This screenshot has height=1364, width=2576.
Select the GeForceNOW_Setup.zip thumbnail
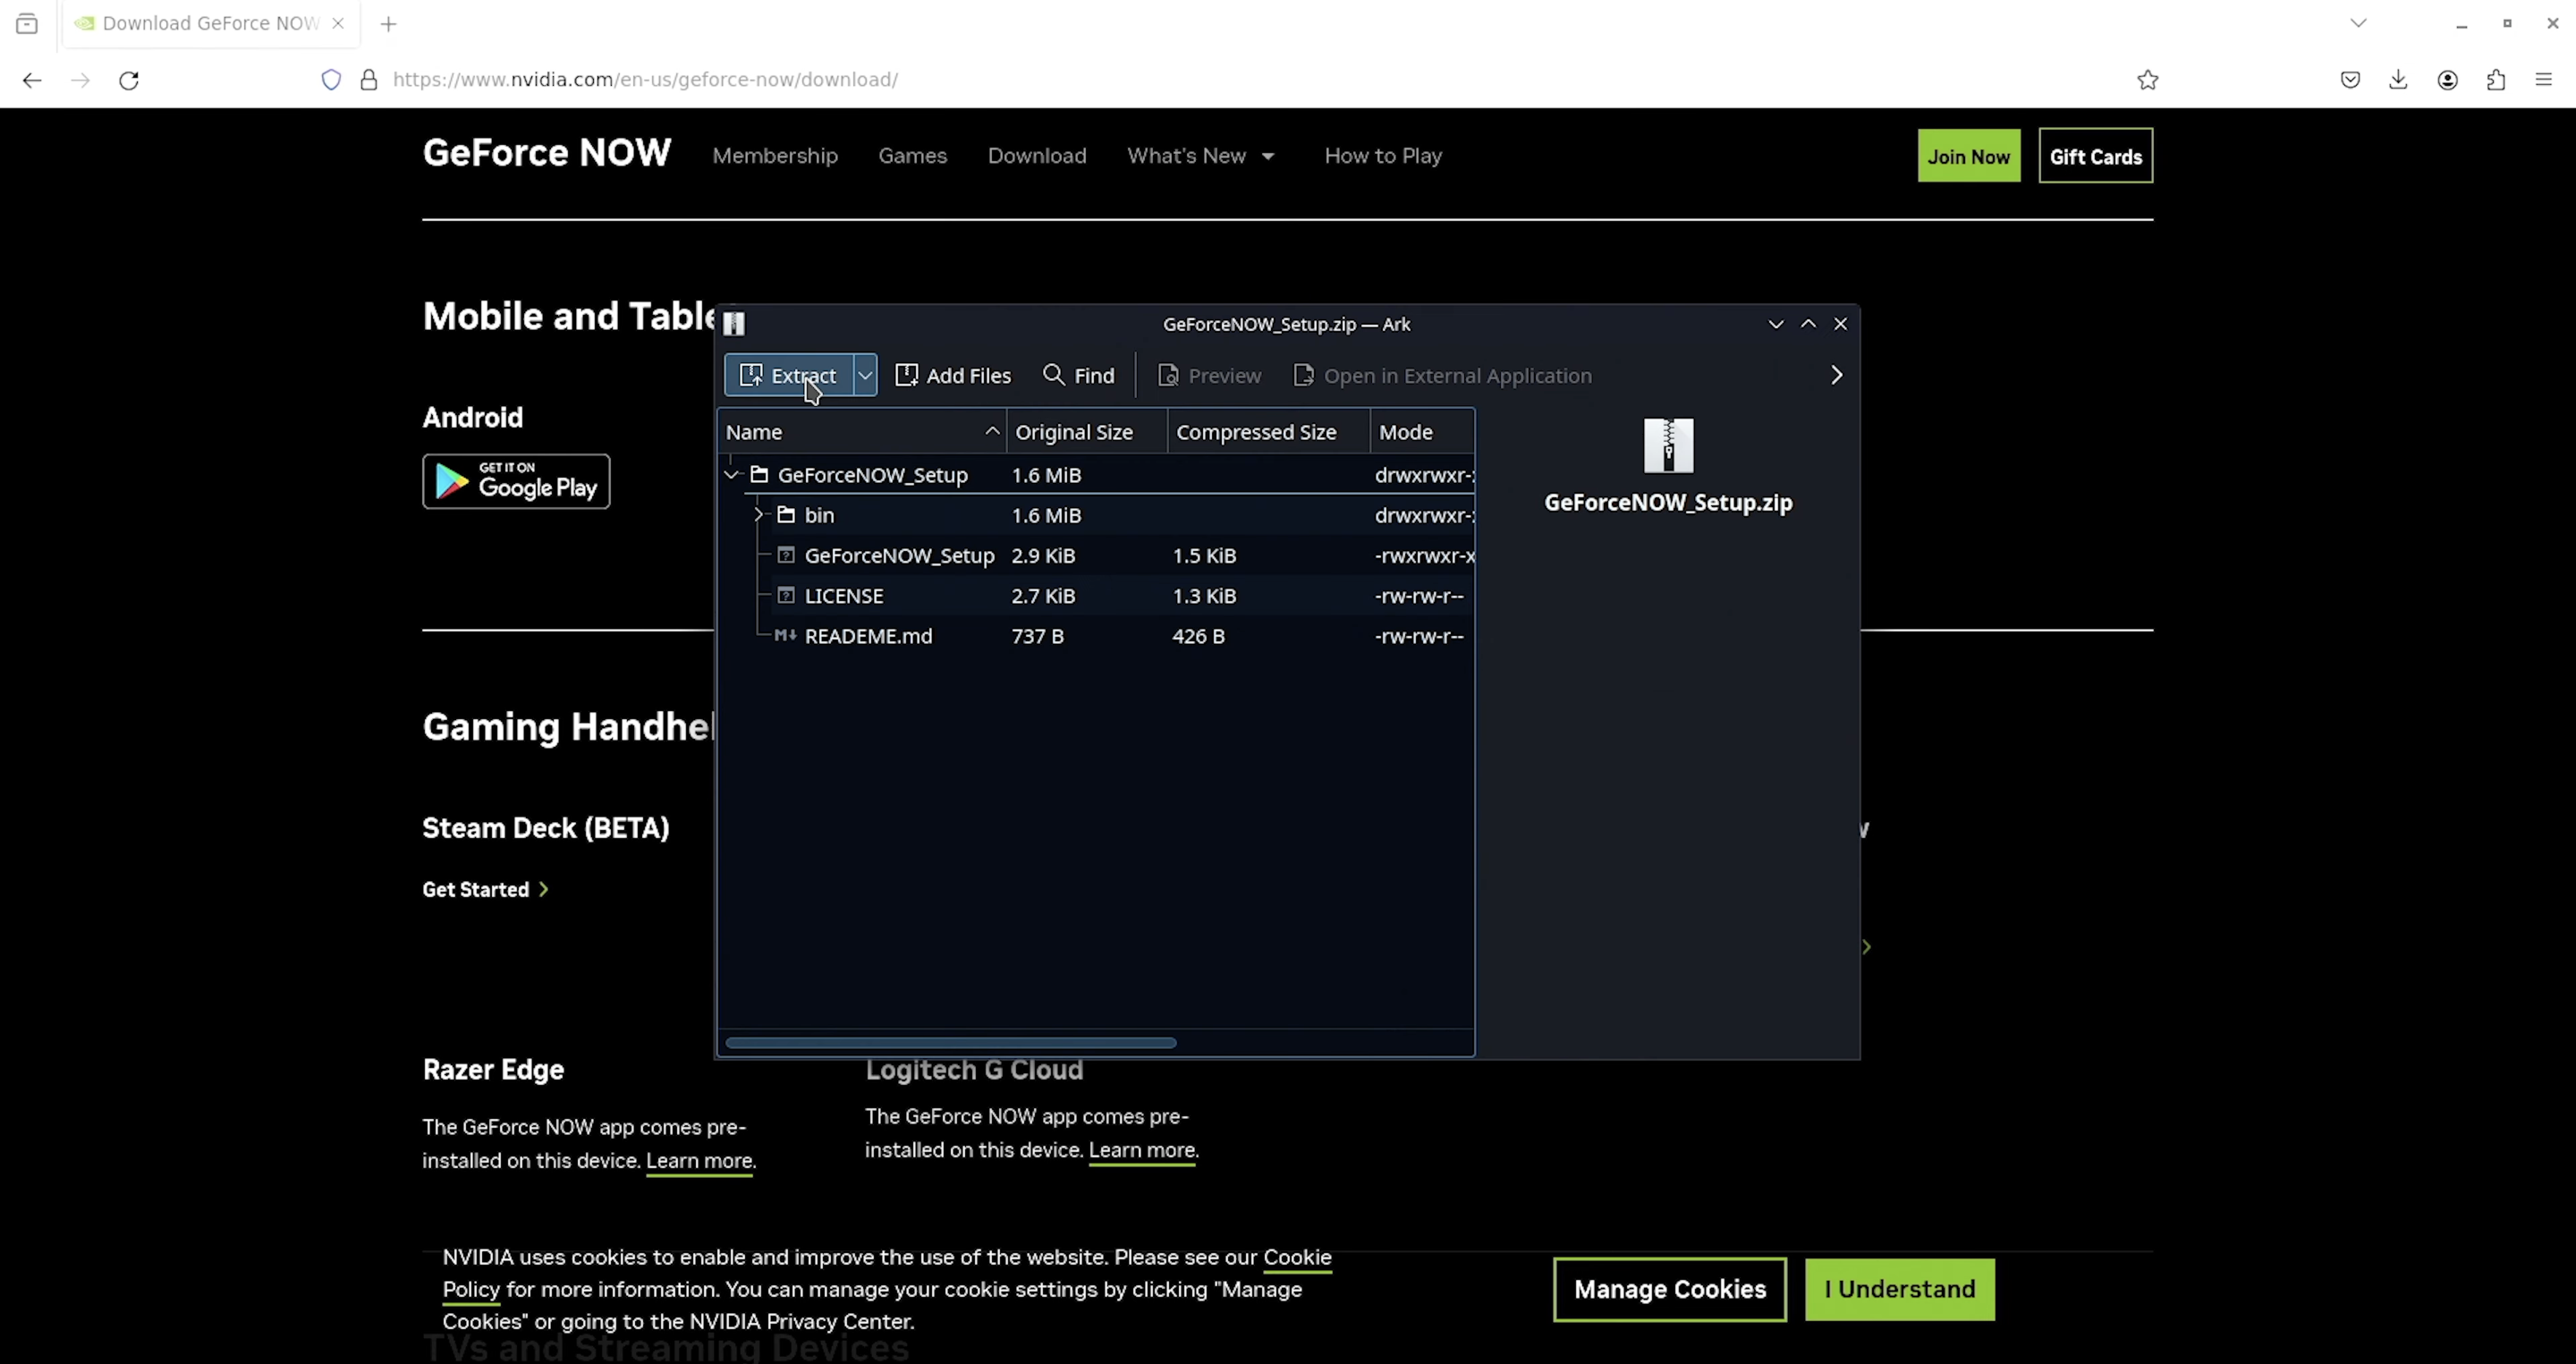coord(1667,445)
